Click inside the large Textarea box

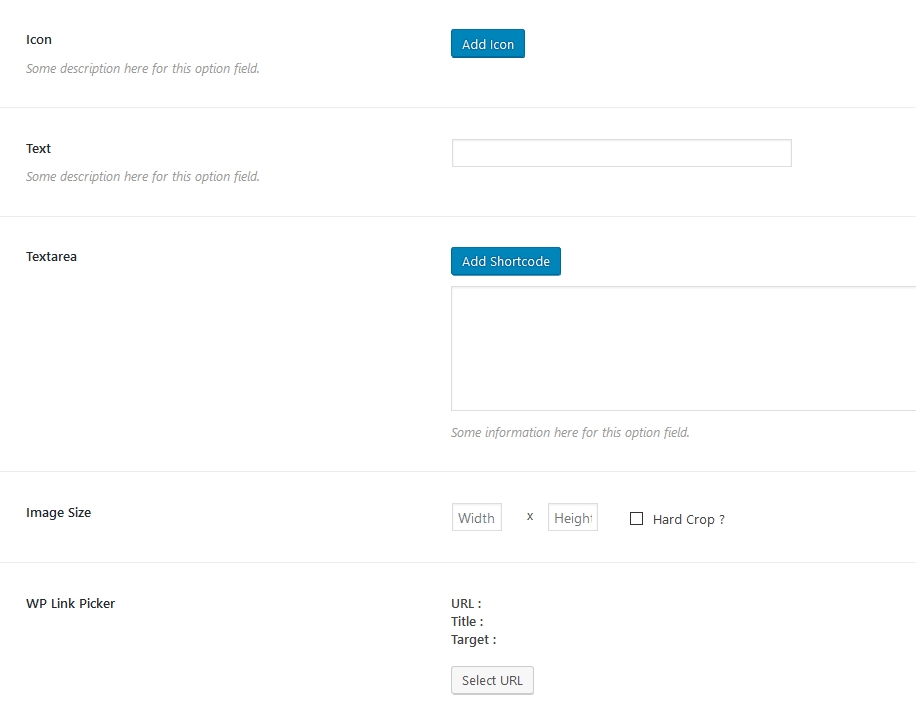(x=683, y=348)
